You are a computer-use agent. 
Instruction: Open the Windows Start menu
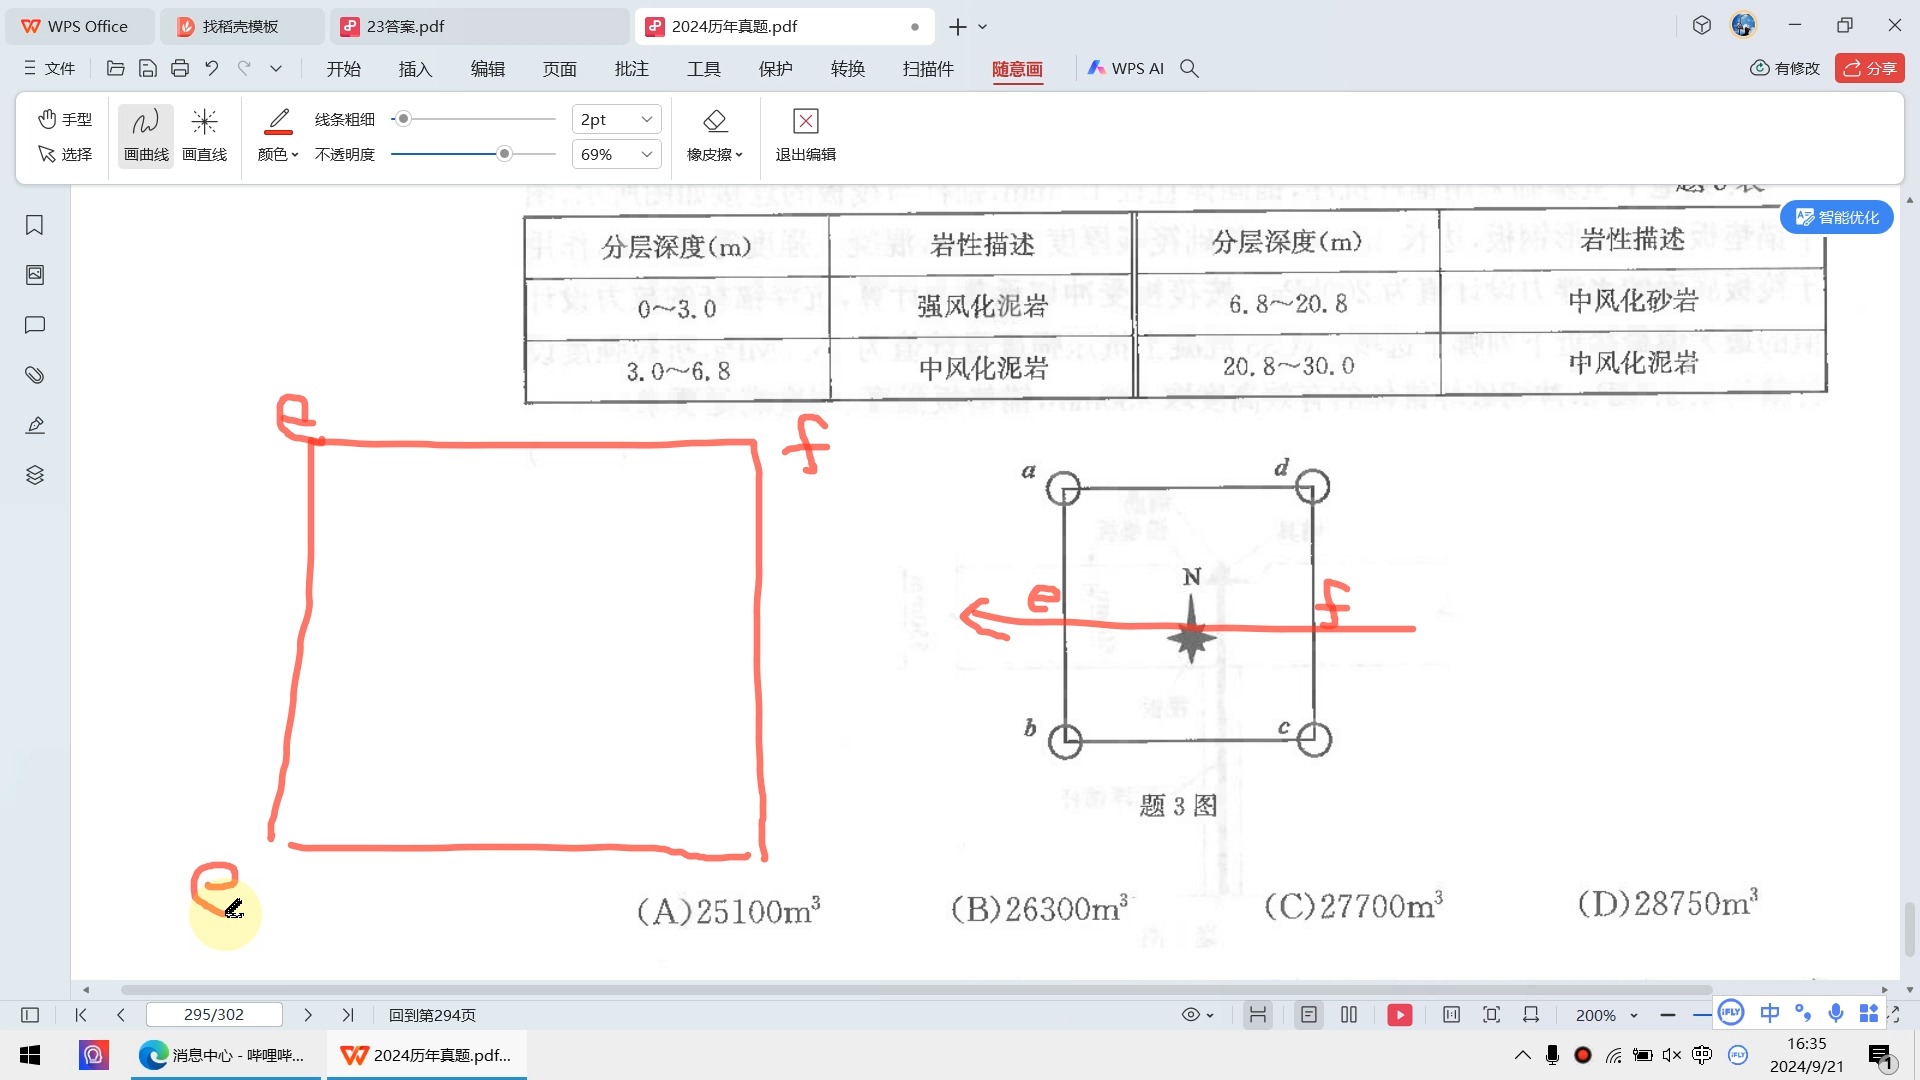pyautogui.click(x=30, y=1055)
